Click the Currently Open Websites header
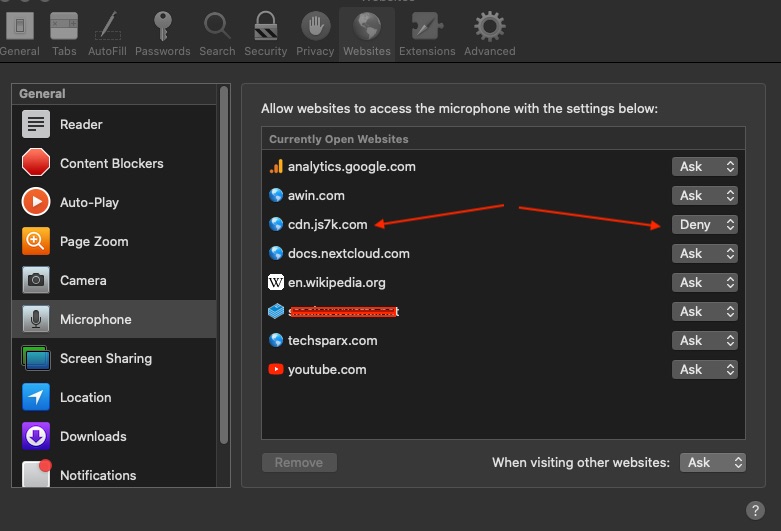 (x=503, y=139)
